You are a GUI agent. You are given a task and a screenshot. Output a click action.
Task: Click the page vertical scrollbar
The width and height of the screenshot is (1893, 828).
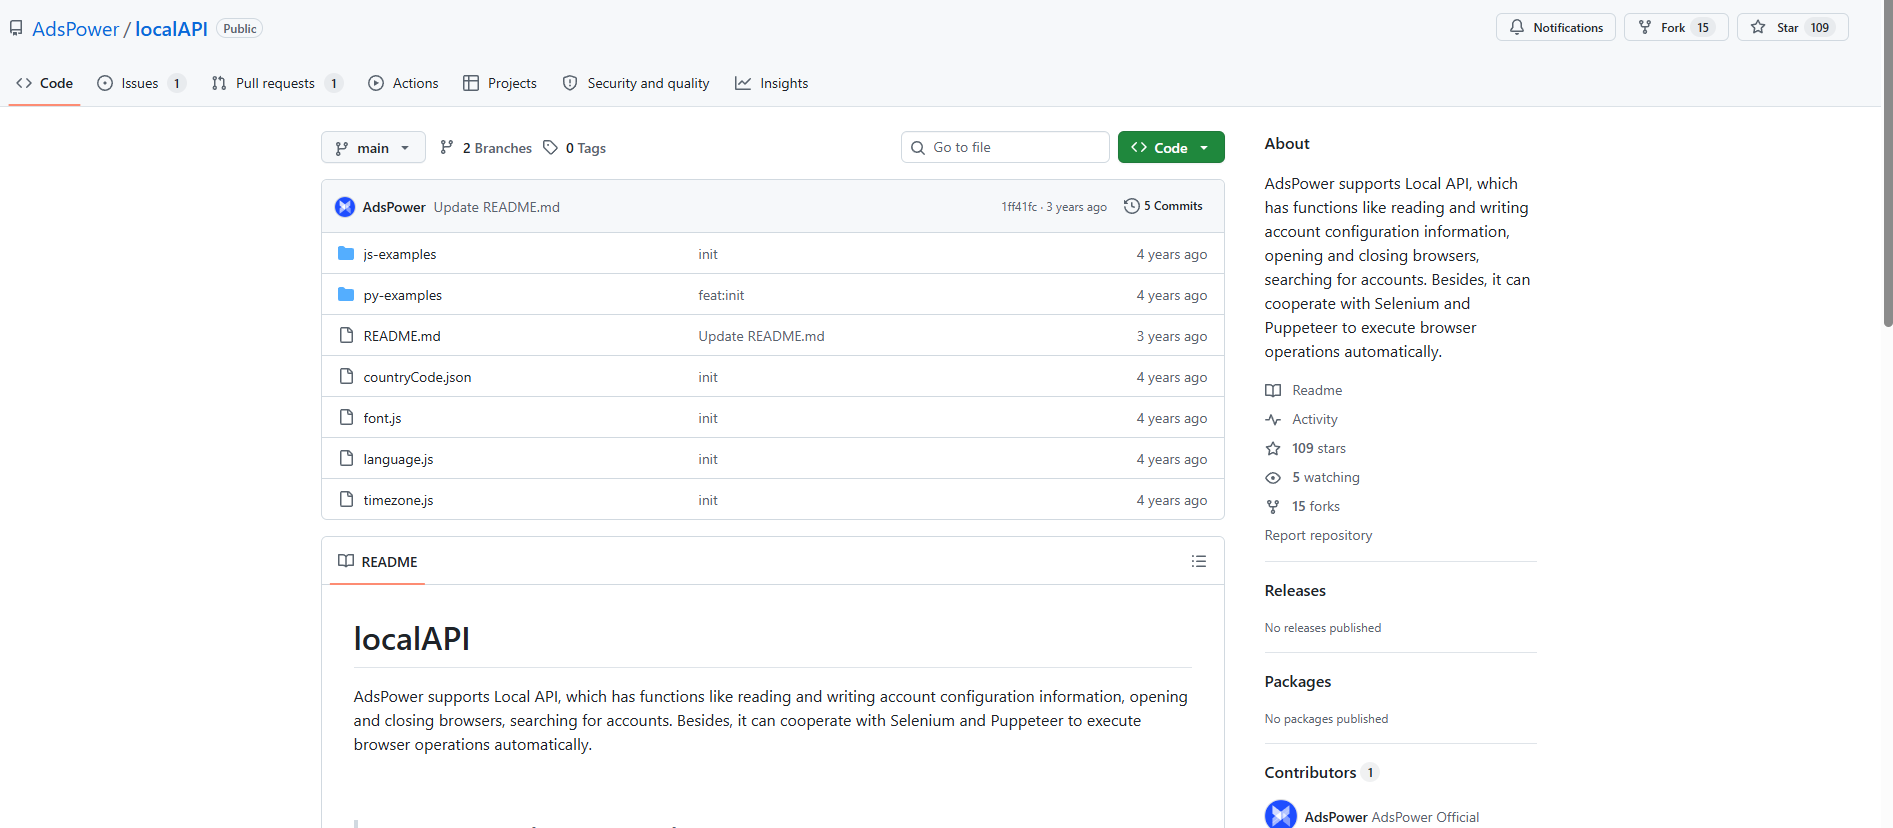pos(1888,163)
